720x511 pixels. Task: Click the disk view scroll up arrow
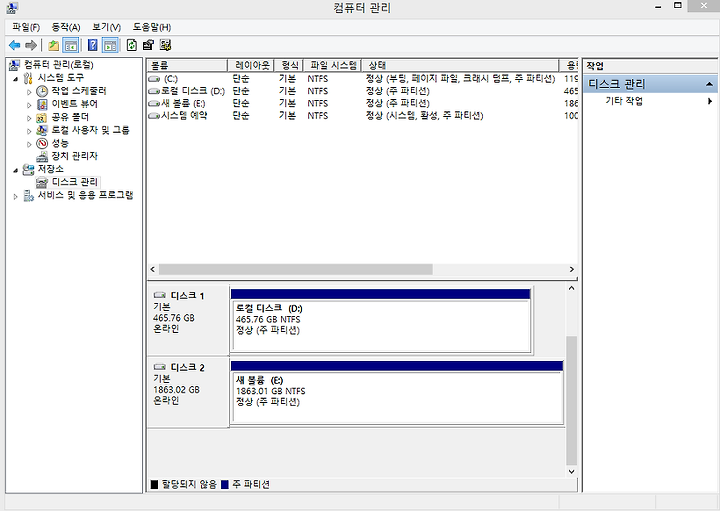(571, 288)
